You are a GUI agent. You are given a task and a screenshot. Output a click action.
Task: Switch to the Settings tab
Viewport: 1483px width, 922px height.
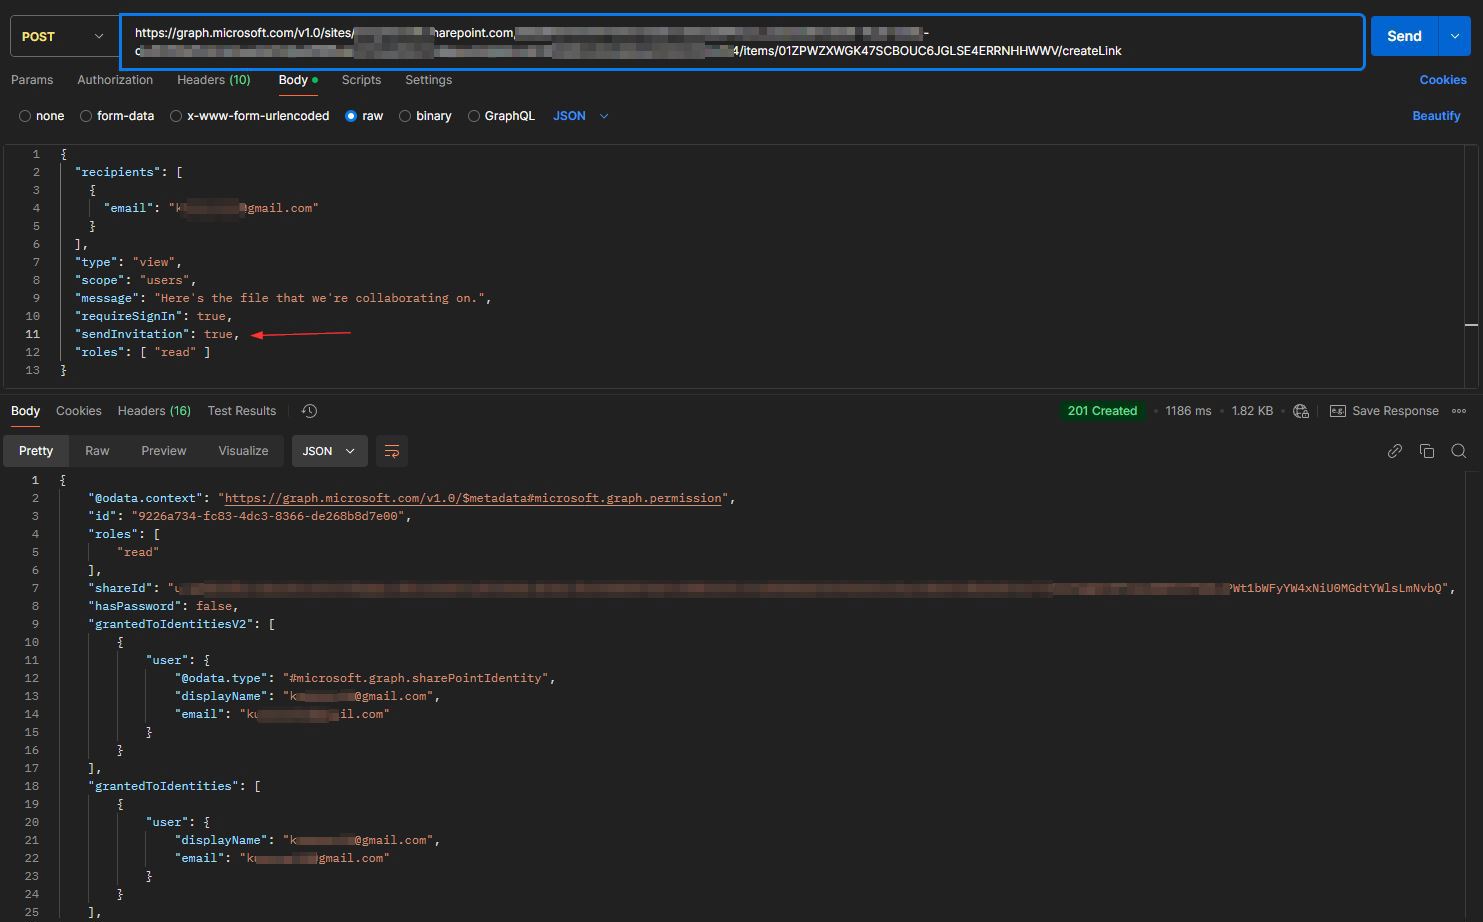pos(428,80)
